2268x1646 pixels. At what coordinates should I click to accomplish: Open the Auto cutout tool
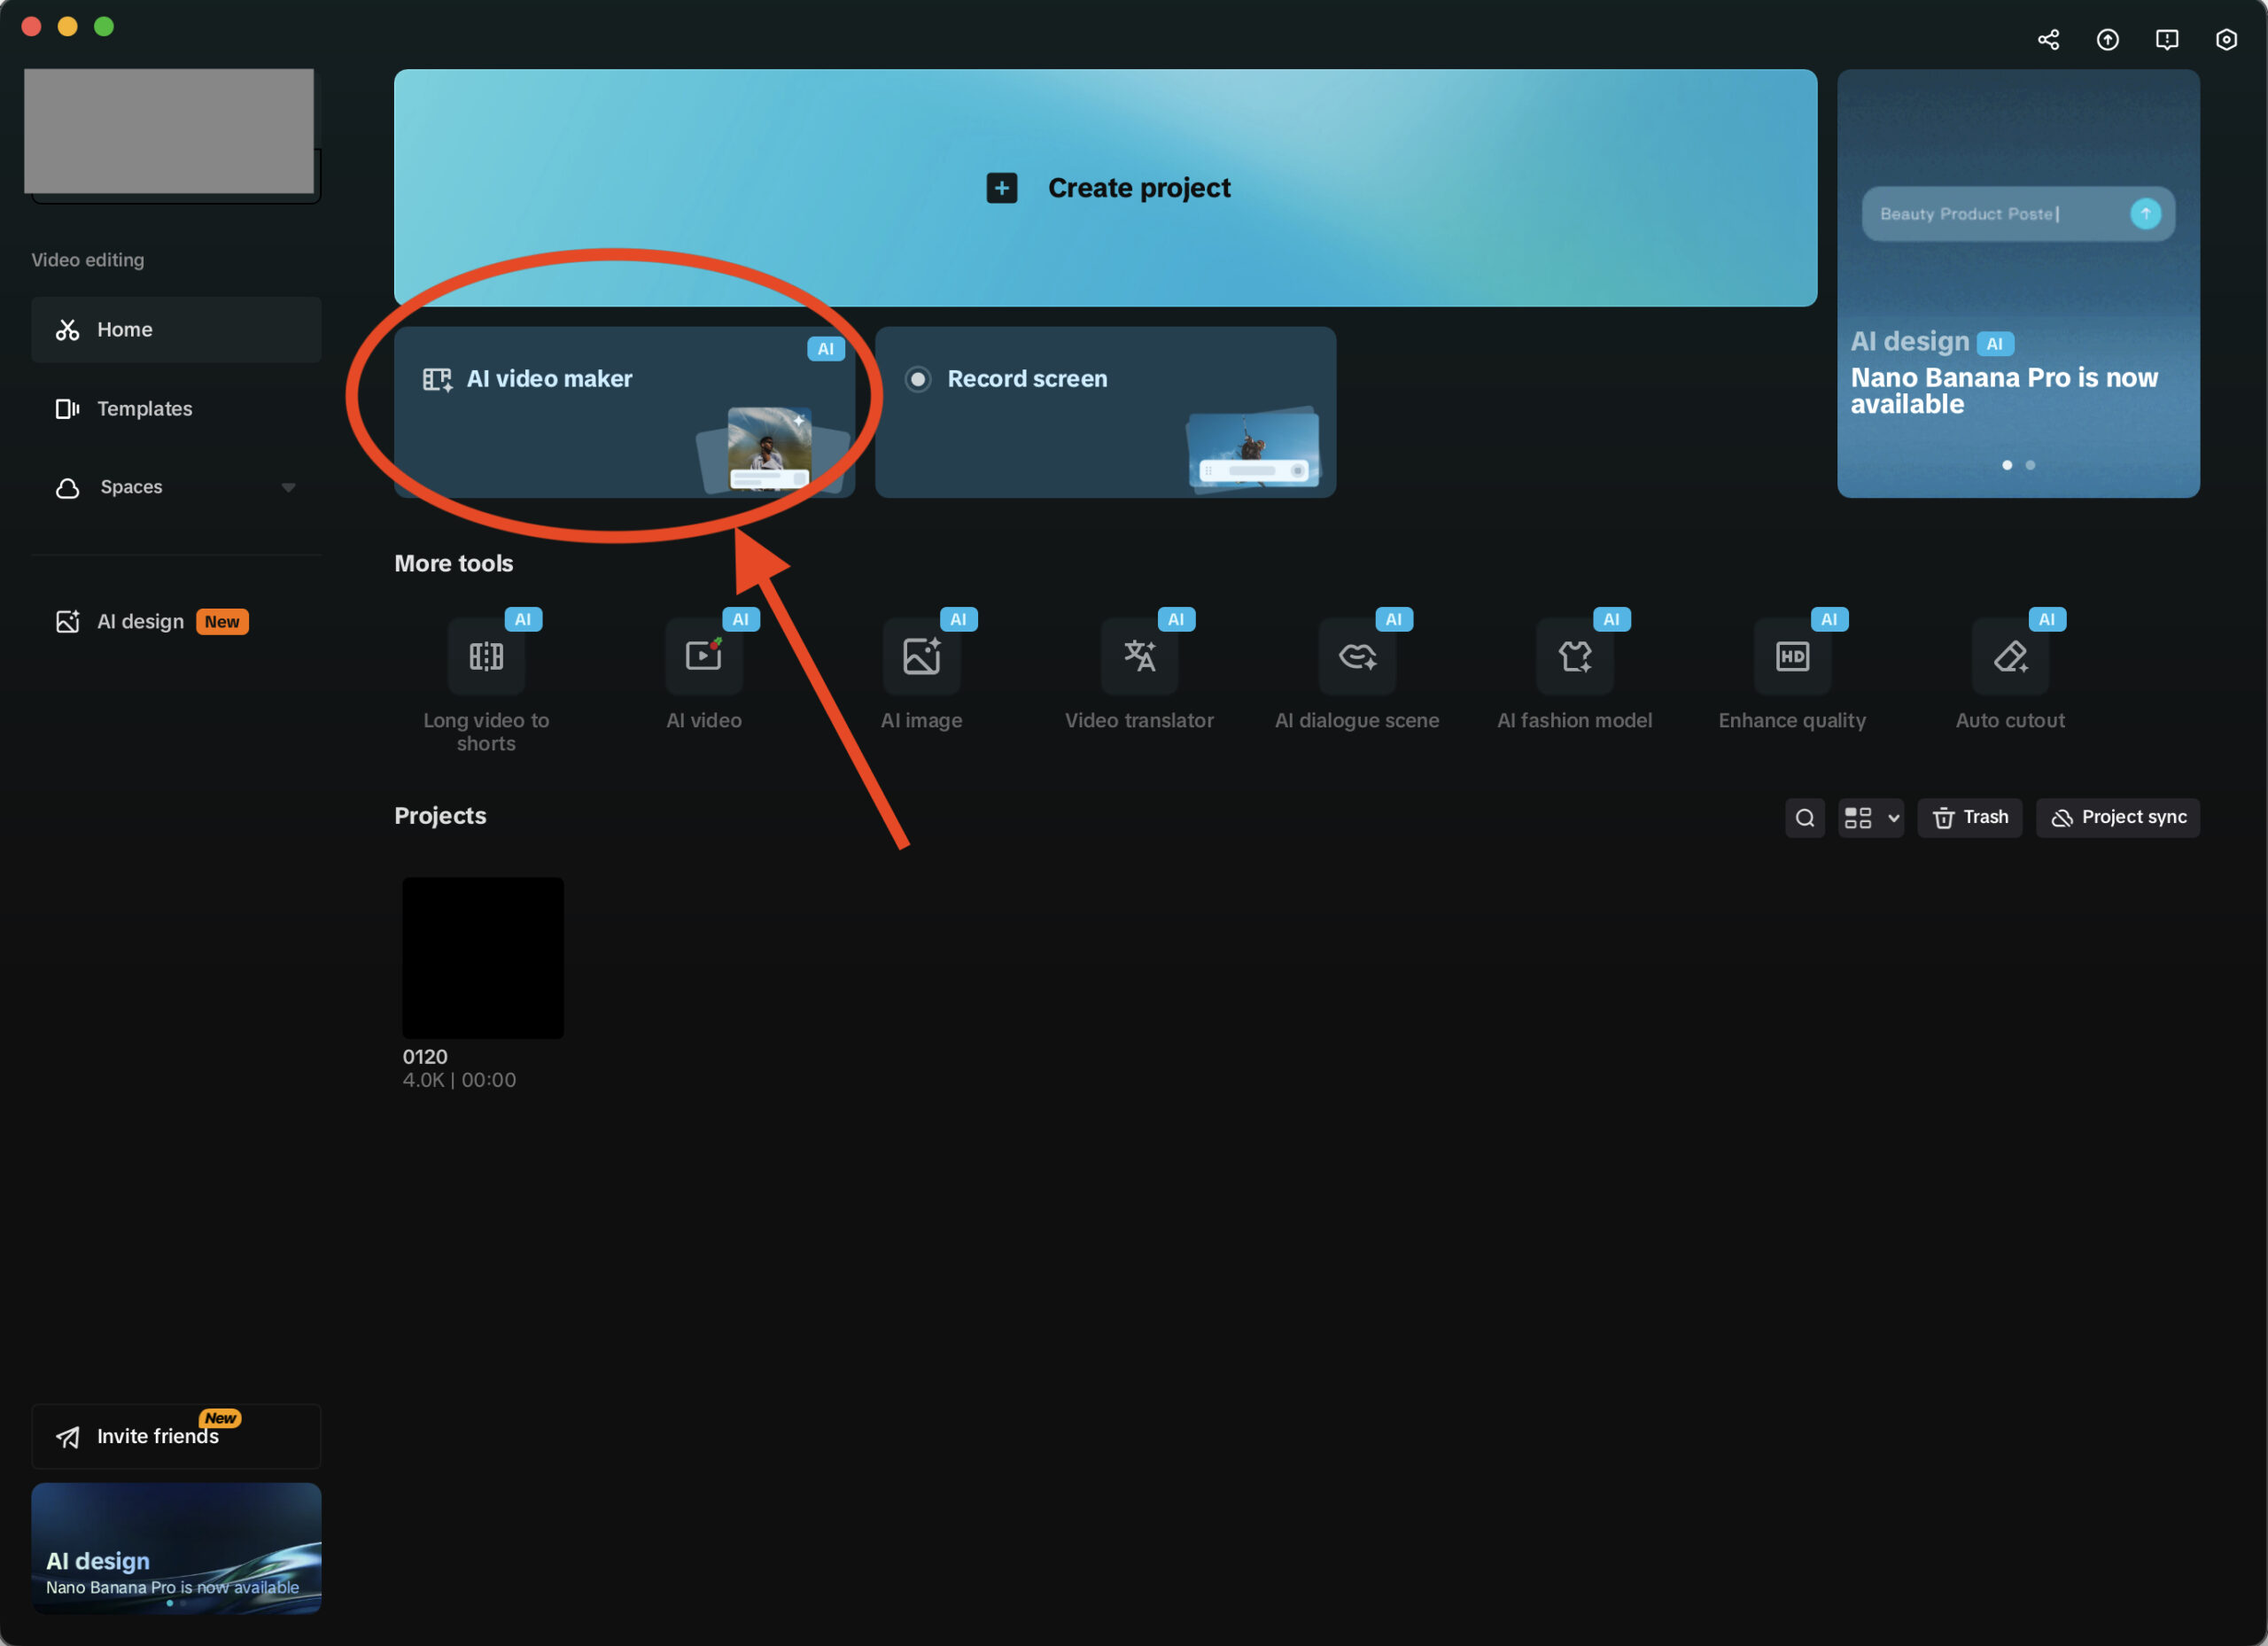click(2010, 656)
